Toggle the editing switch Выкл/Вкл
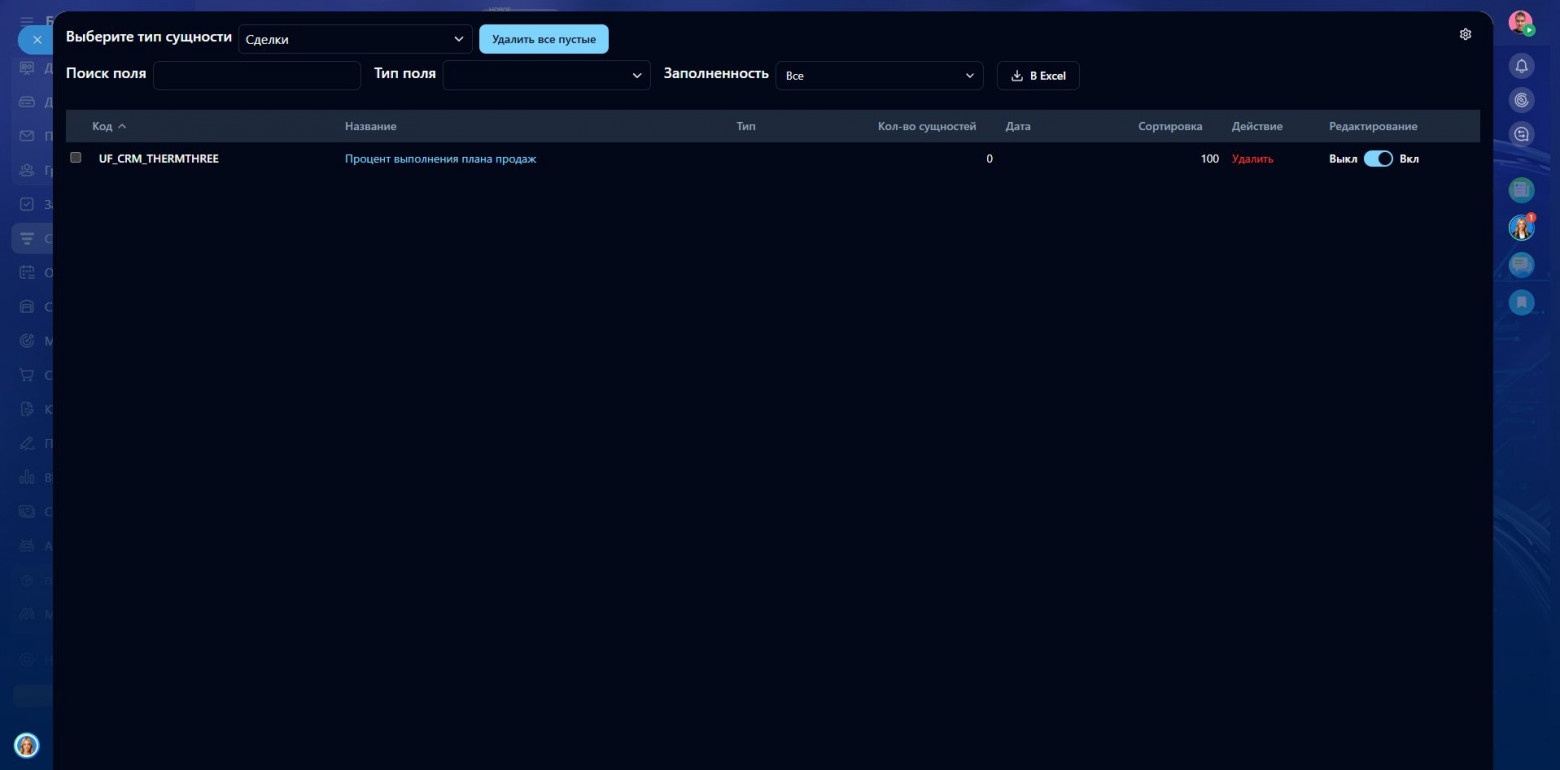This screenshot has height=770, width=1560. tap(1378, 159)
